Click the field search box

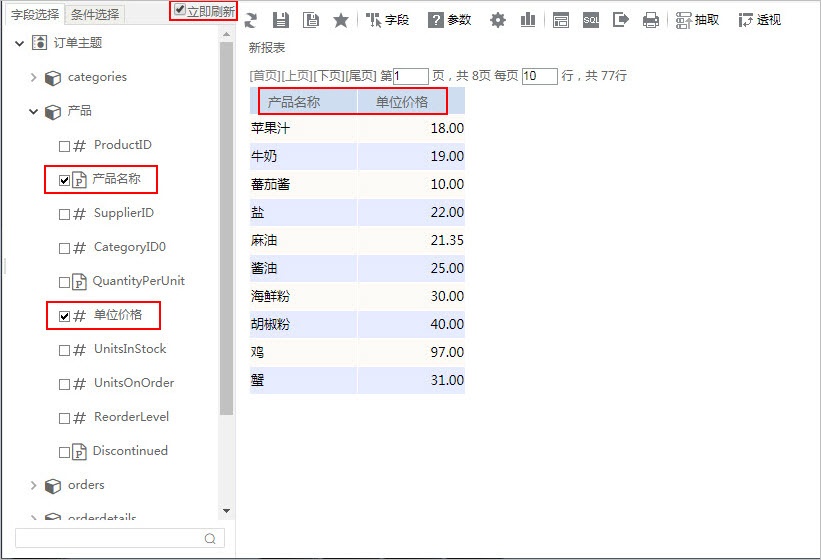(x=120, y=538)
